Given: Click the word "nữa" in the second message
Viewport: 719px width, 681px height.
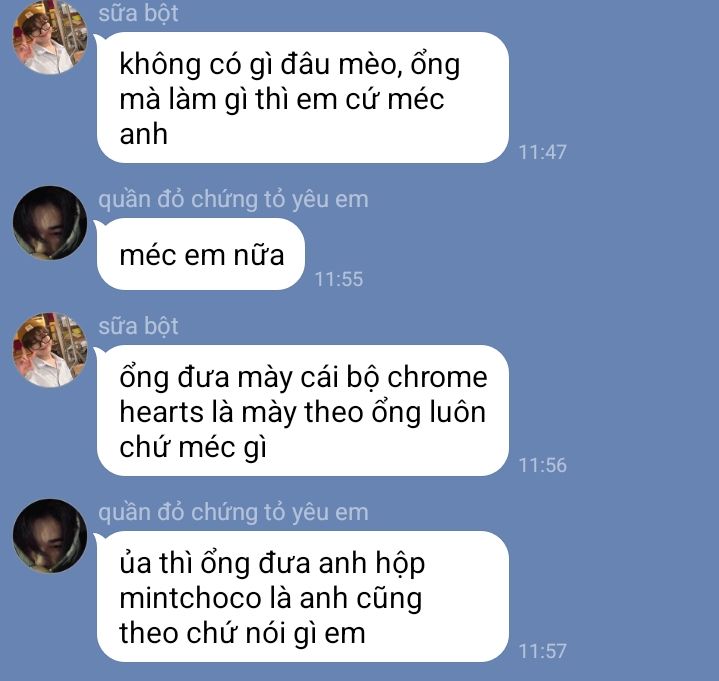Looking at the screenshot, I should (x=259, y=255).
